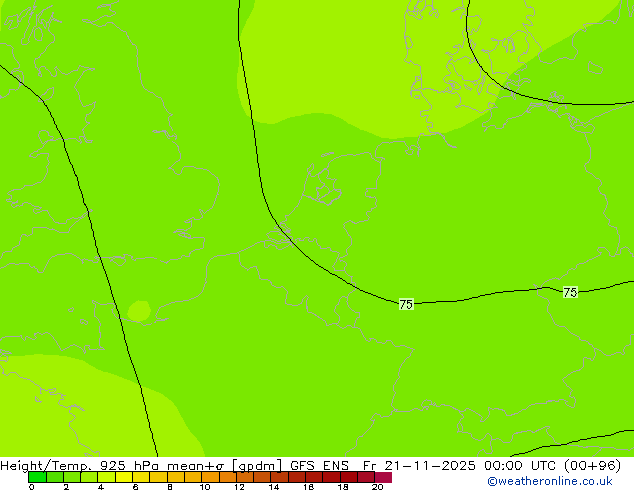This screenshot has width=634, height=490.
Task: Click the 'Height/Temp.' title text
Action: 47,465
